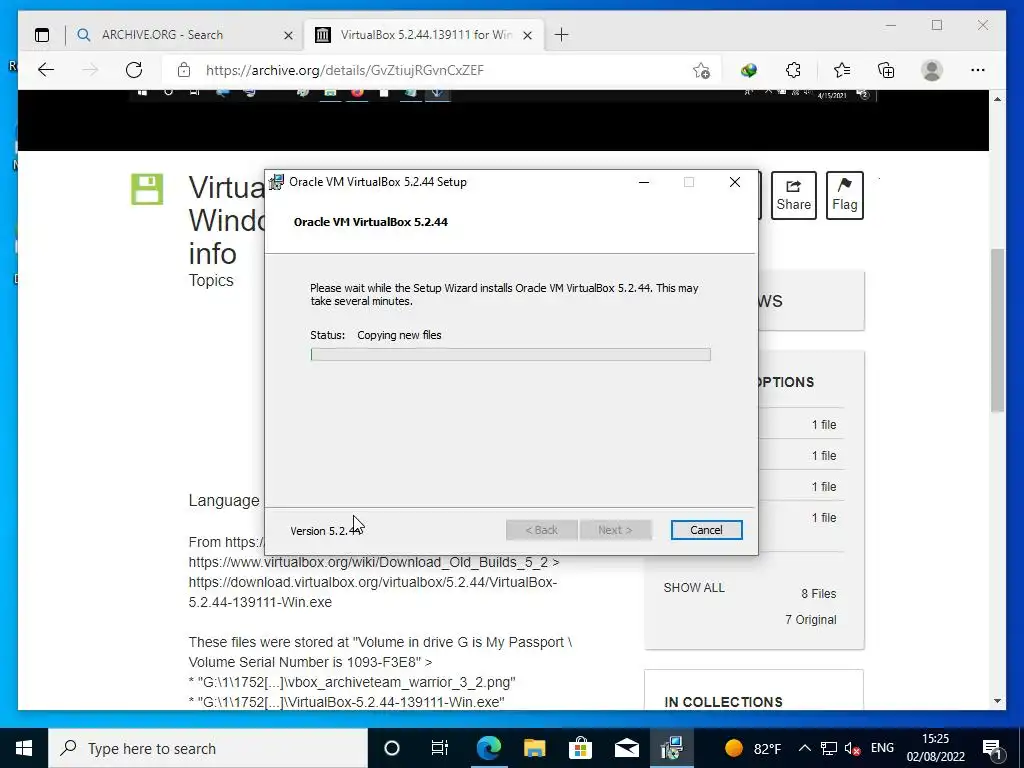
Task: Click the archive.org URL address bar
Action: point(345,70)
